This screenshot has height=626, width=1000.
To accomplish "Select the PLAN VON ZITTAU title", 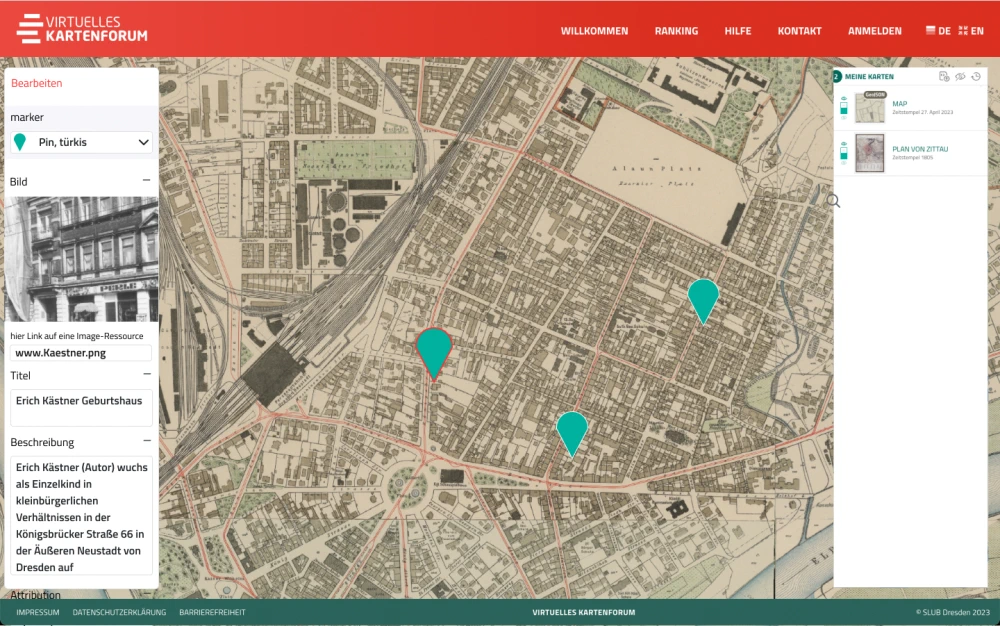I will 920,149.
